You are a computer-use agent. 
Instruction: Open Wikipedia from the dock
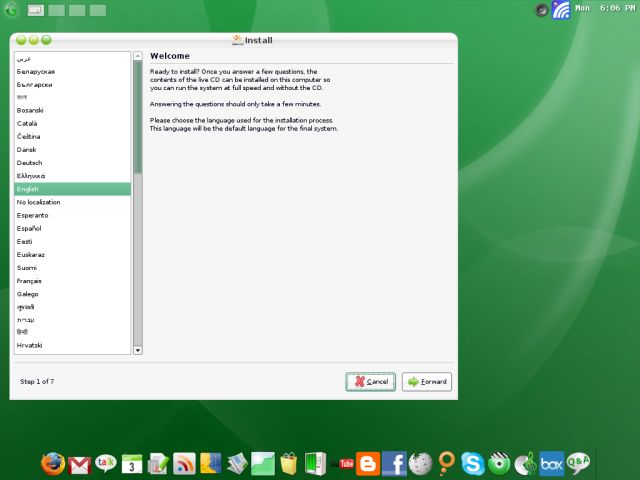(420, 464)
